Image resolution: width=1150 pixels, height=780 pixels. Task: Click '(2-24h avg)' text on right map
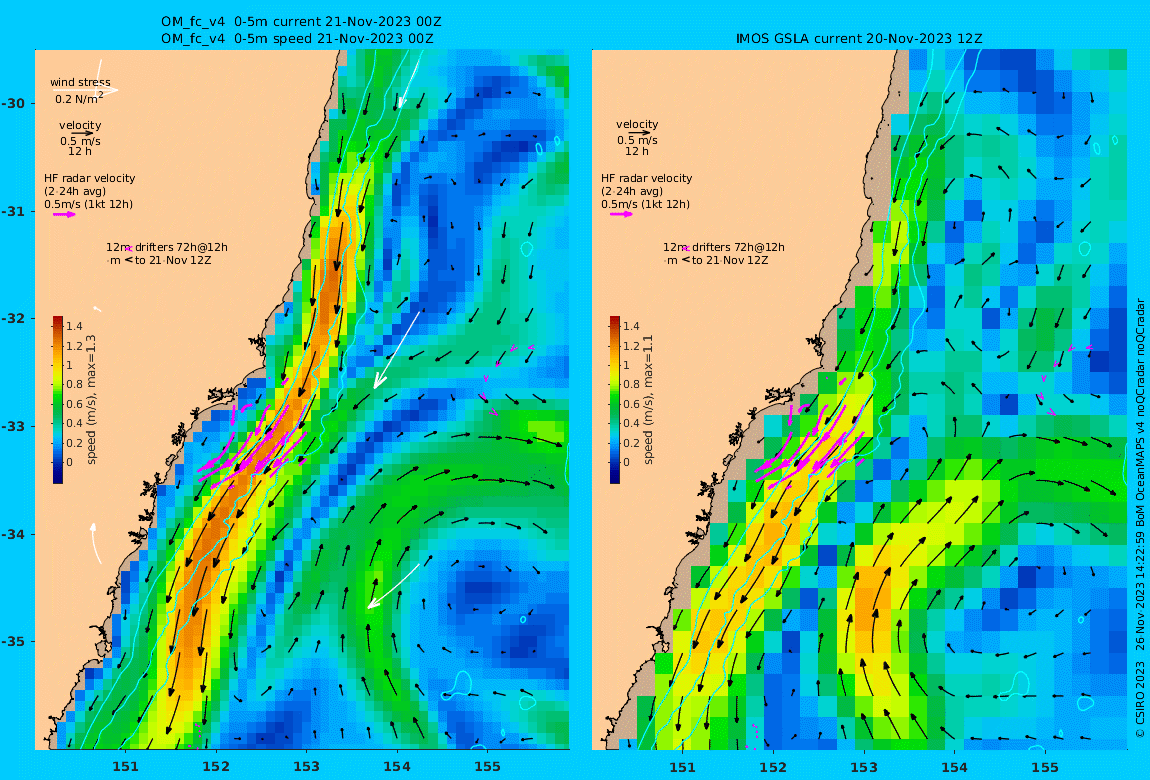(x=631, y=191)
